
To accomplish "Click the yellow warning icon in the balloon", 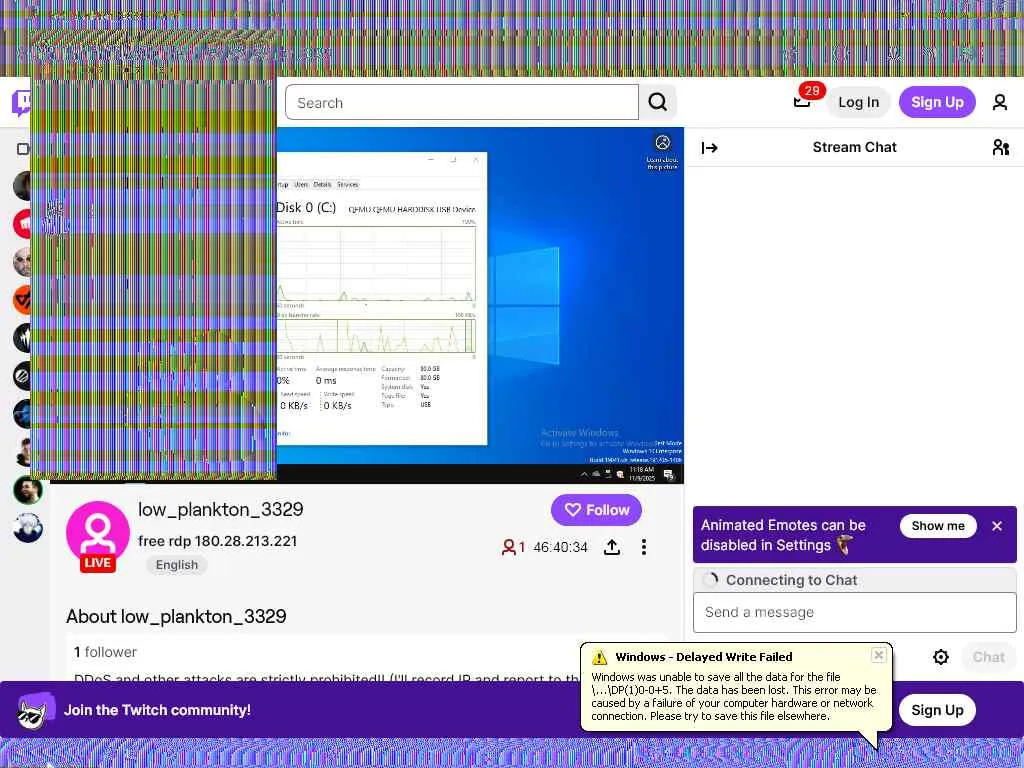I will [600, 657].
